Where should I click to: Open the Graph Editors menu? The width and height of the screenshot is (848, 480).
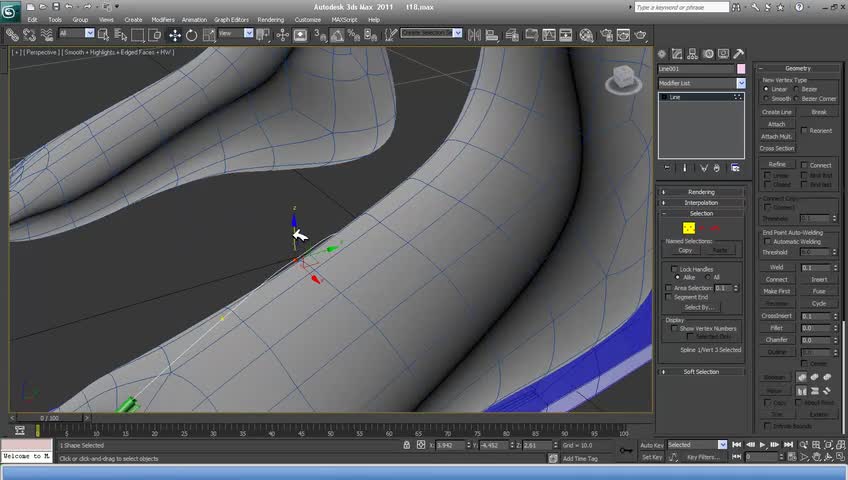pos(230,19)
